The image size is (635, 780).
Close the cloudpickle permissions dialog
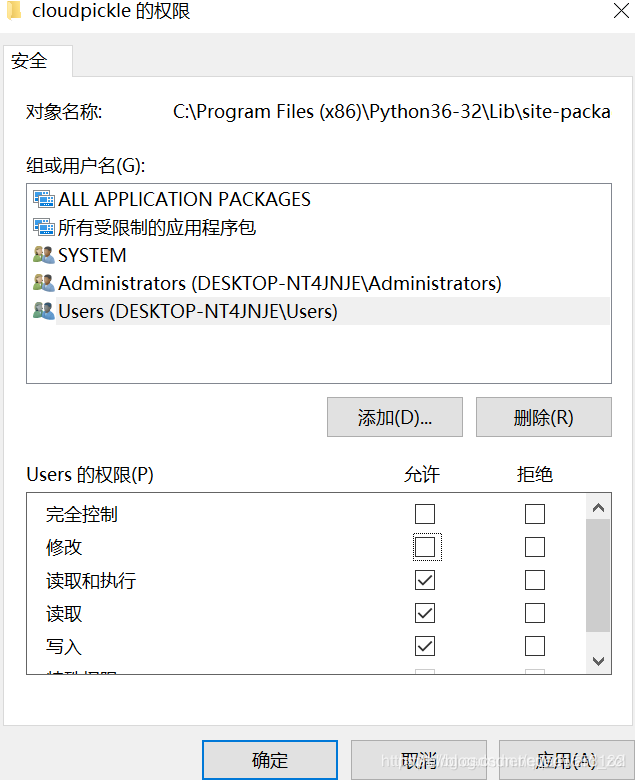(621, 11)
